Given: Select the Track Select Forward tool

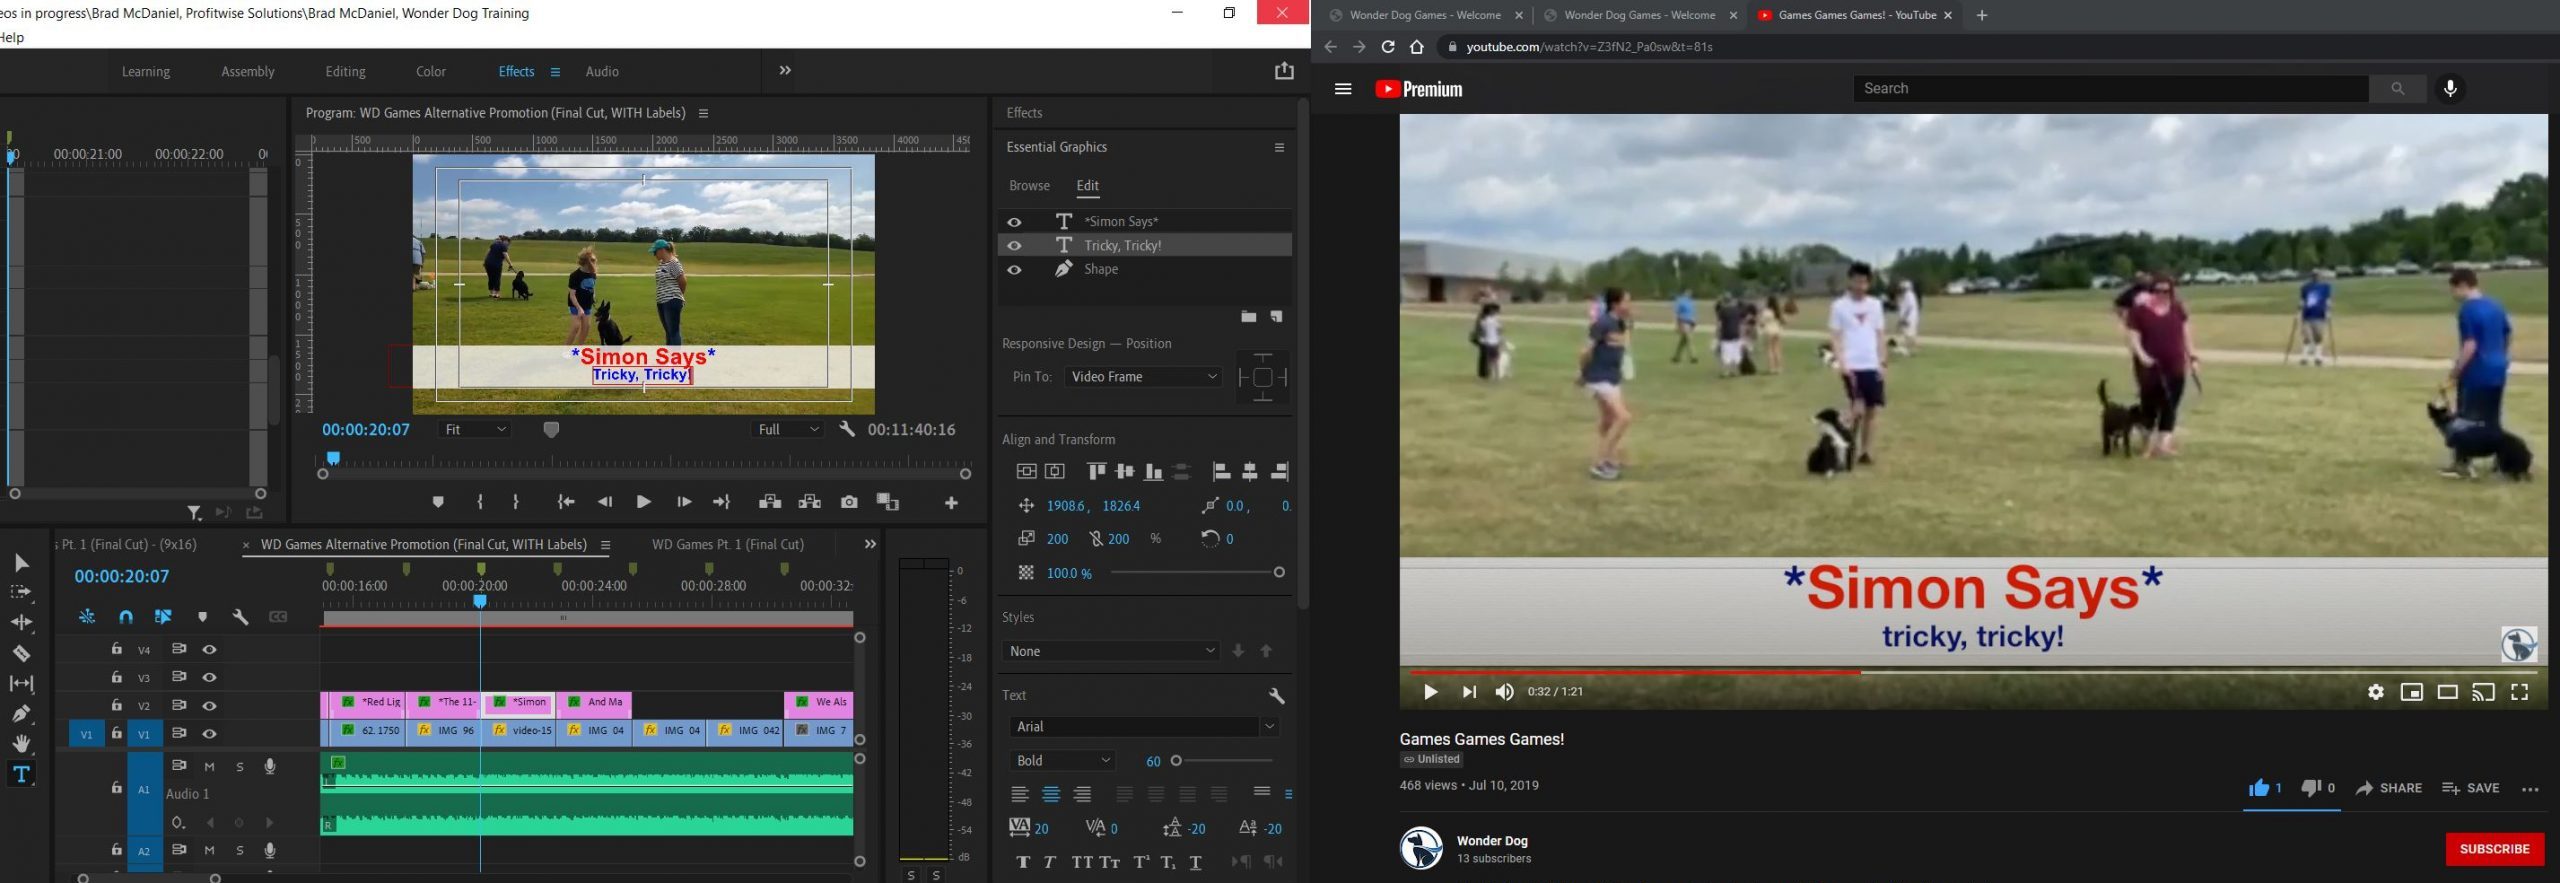Looking at the screenshot, I should point(21,592).
